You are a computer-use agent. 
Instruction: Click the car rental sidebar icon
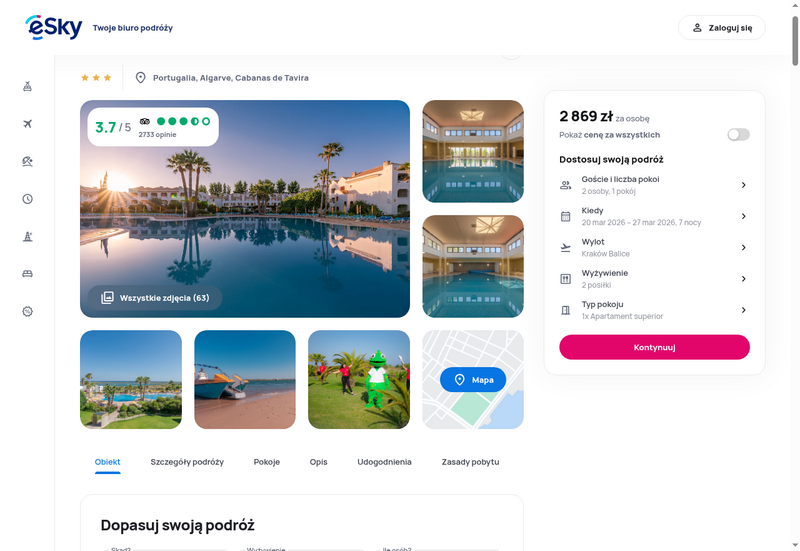click(28, 274)
